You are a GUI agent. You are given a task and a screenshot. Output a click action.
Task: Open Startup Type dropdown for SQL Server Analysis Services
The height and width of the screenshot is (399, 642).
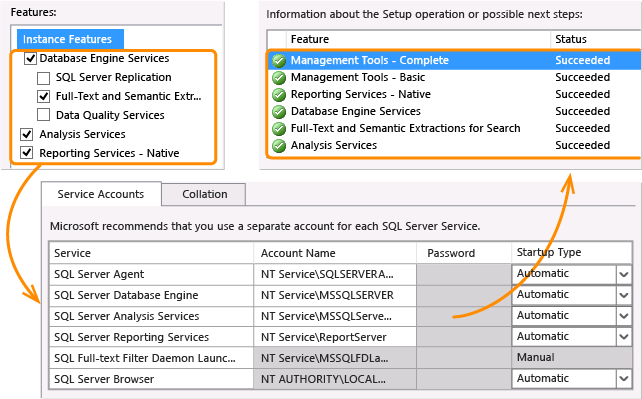624,316
